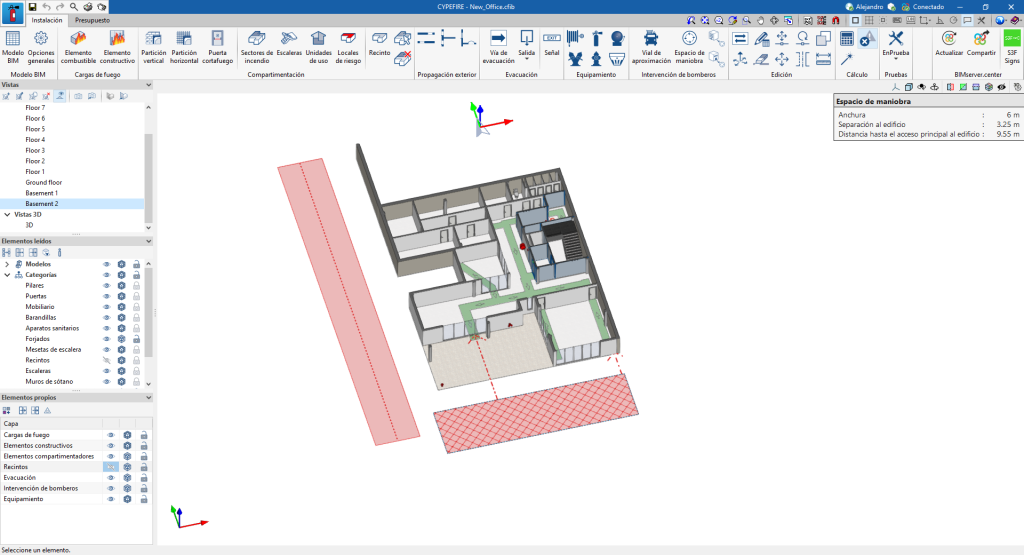Click the redo arrow icon
Image resolution: width=1024 pixels, height=555 pixels.
[59, 7]
